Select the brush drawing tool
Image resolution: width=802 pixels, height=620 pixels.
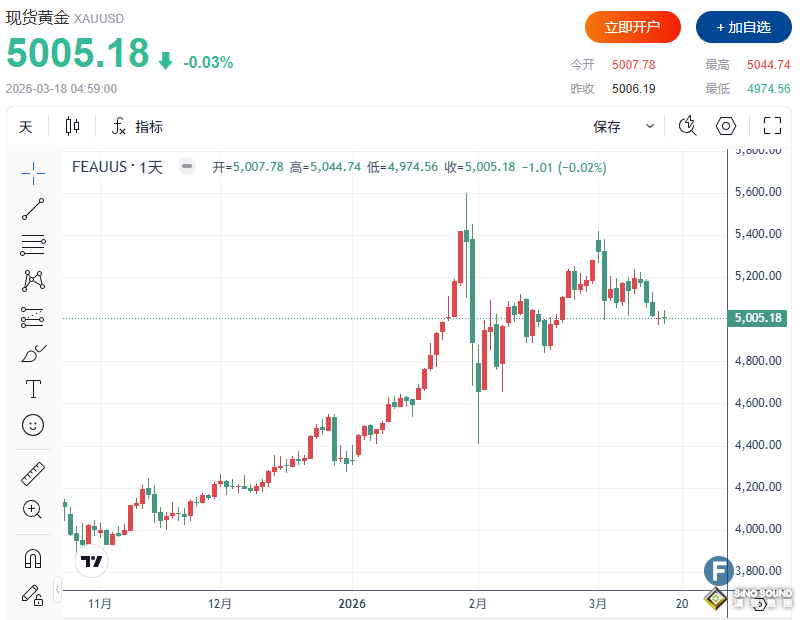point(33,353)
